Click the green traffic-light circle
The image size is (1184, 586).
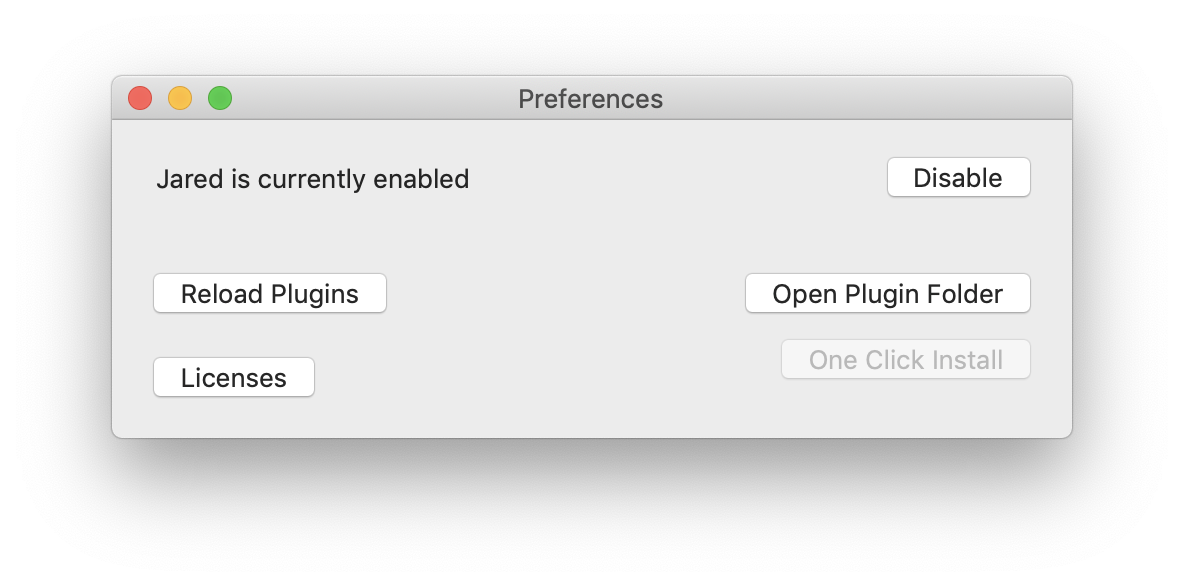point(220,98)
